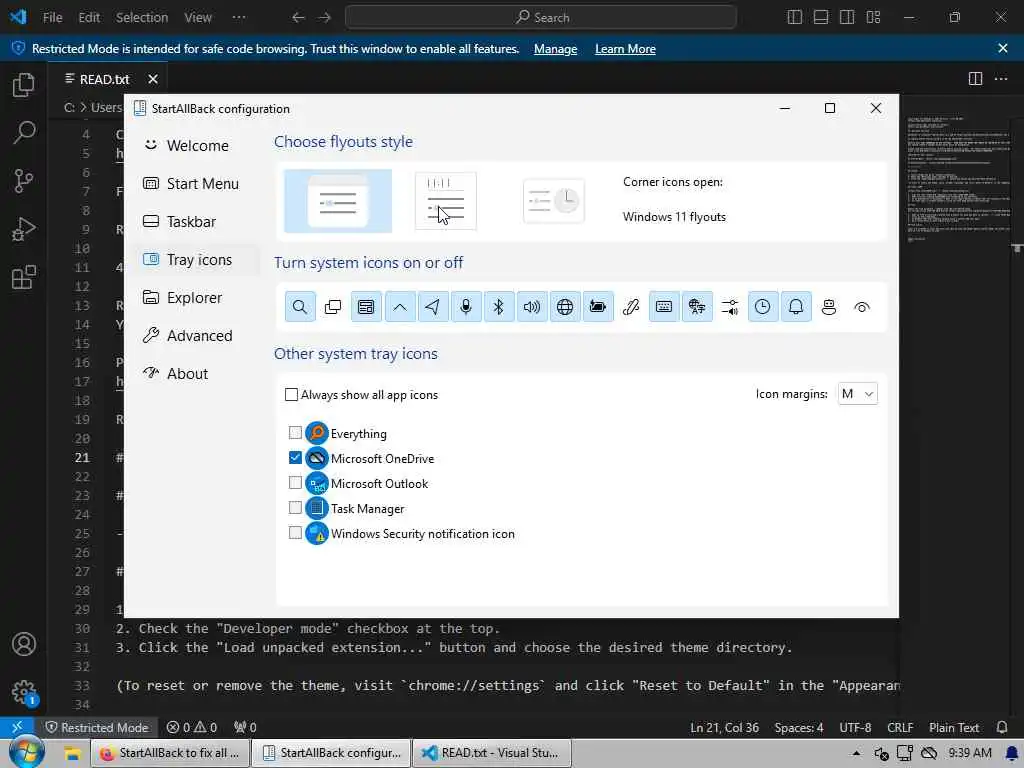Click the VS Code Search command box

(x=541, y=18)
